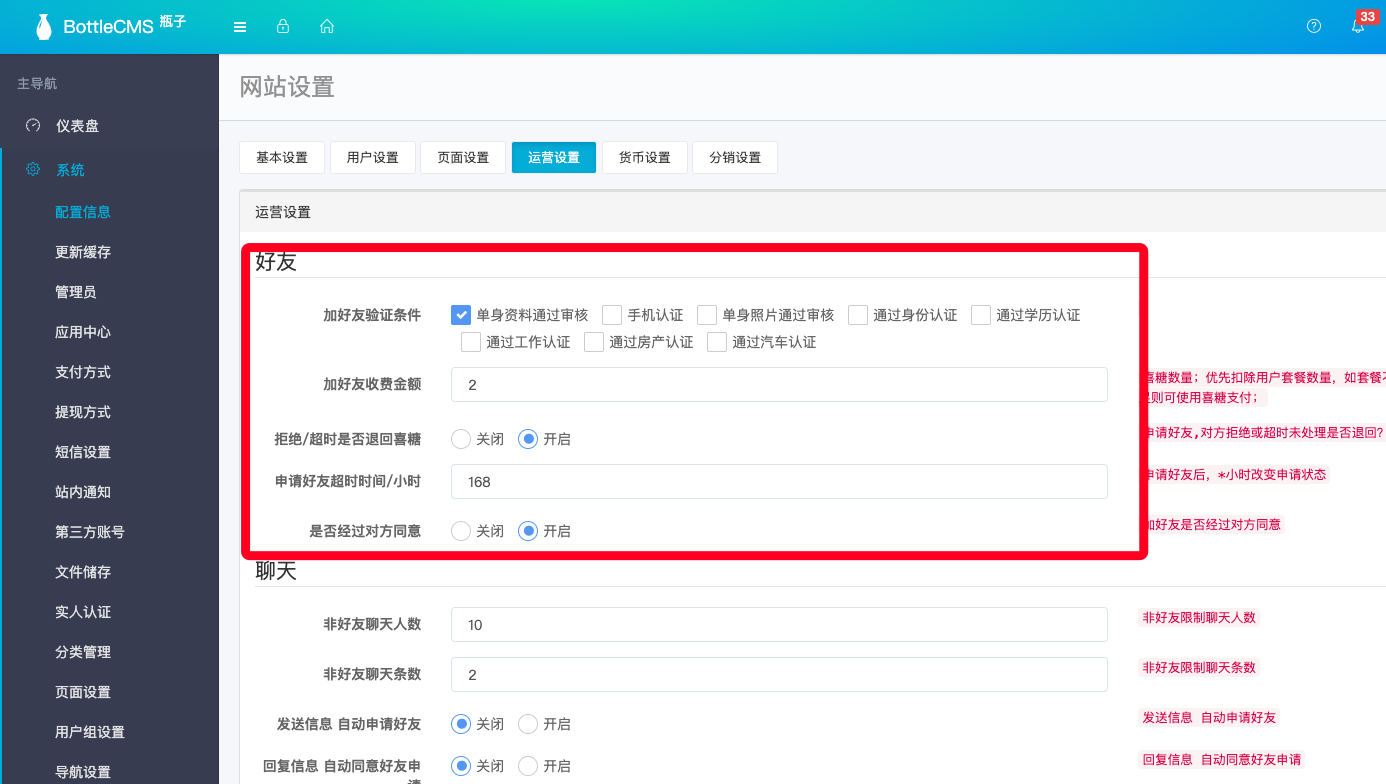Open the 货币设置 tab
Image resolution: width=1386 pixels, height=784 pixels.
point(645,158)
